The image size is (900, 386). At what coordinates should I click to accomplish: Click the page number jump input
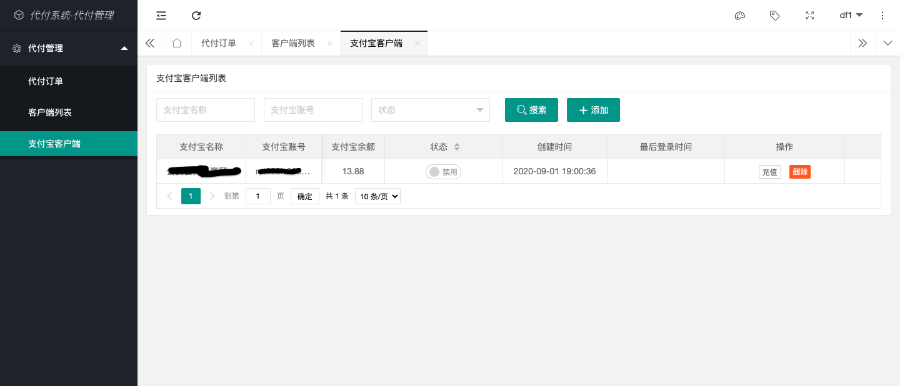coord(258,196)
